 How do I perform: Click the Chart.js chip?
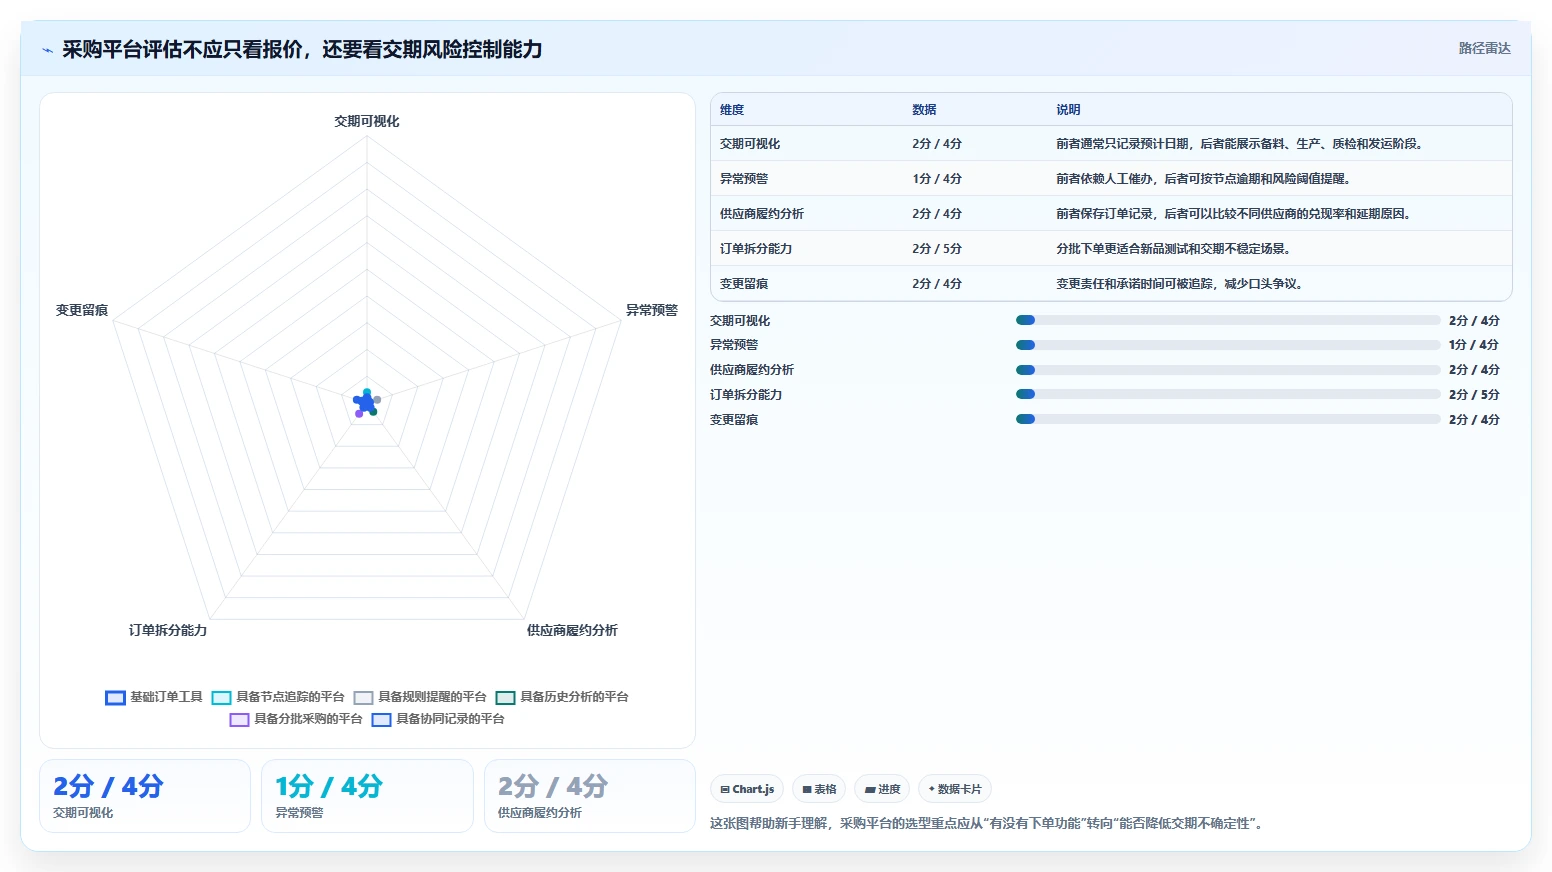[747, 789]
